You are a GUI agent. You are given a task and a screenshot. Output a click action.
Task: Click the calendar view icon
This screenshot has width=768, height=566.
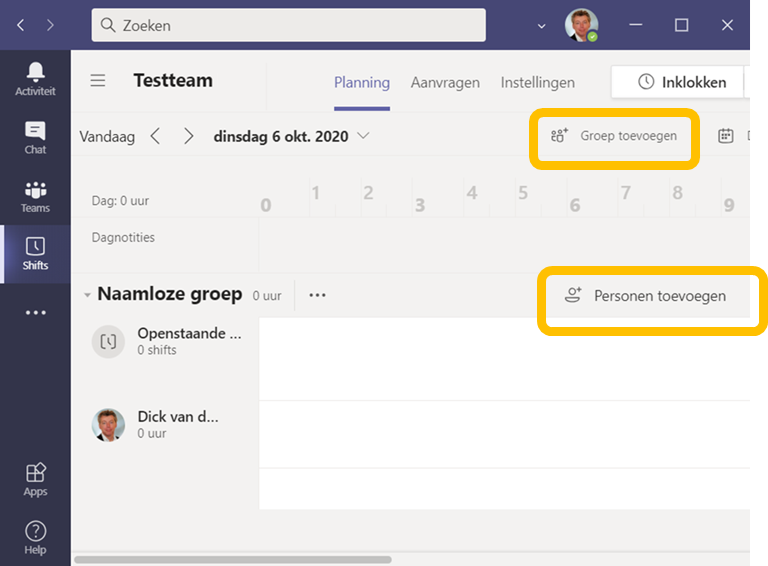tap(725, 136)
